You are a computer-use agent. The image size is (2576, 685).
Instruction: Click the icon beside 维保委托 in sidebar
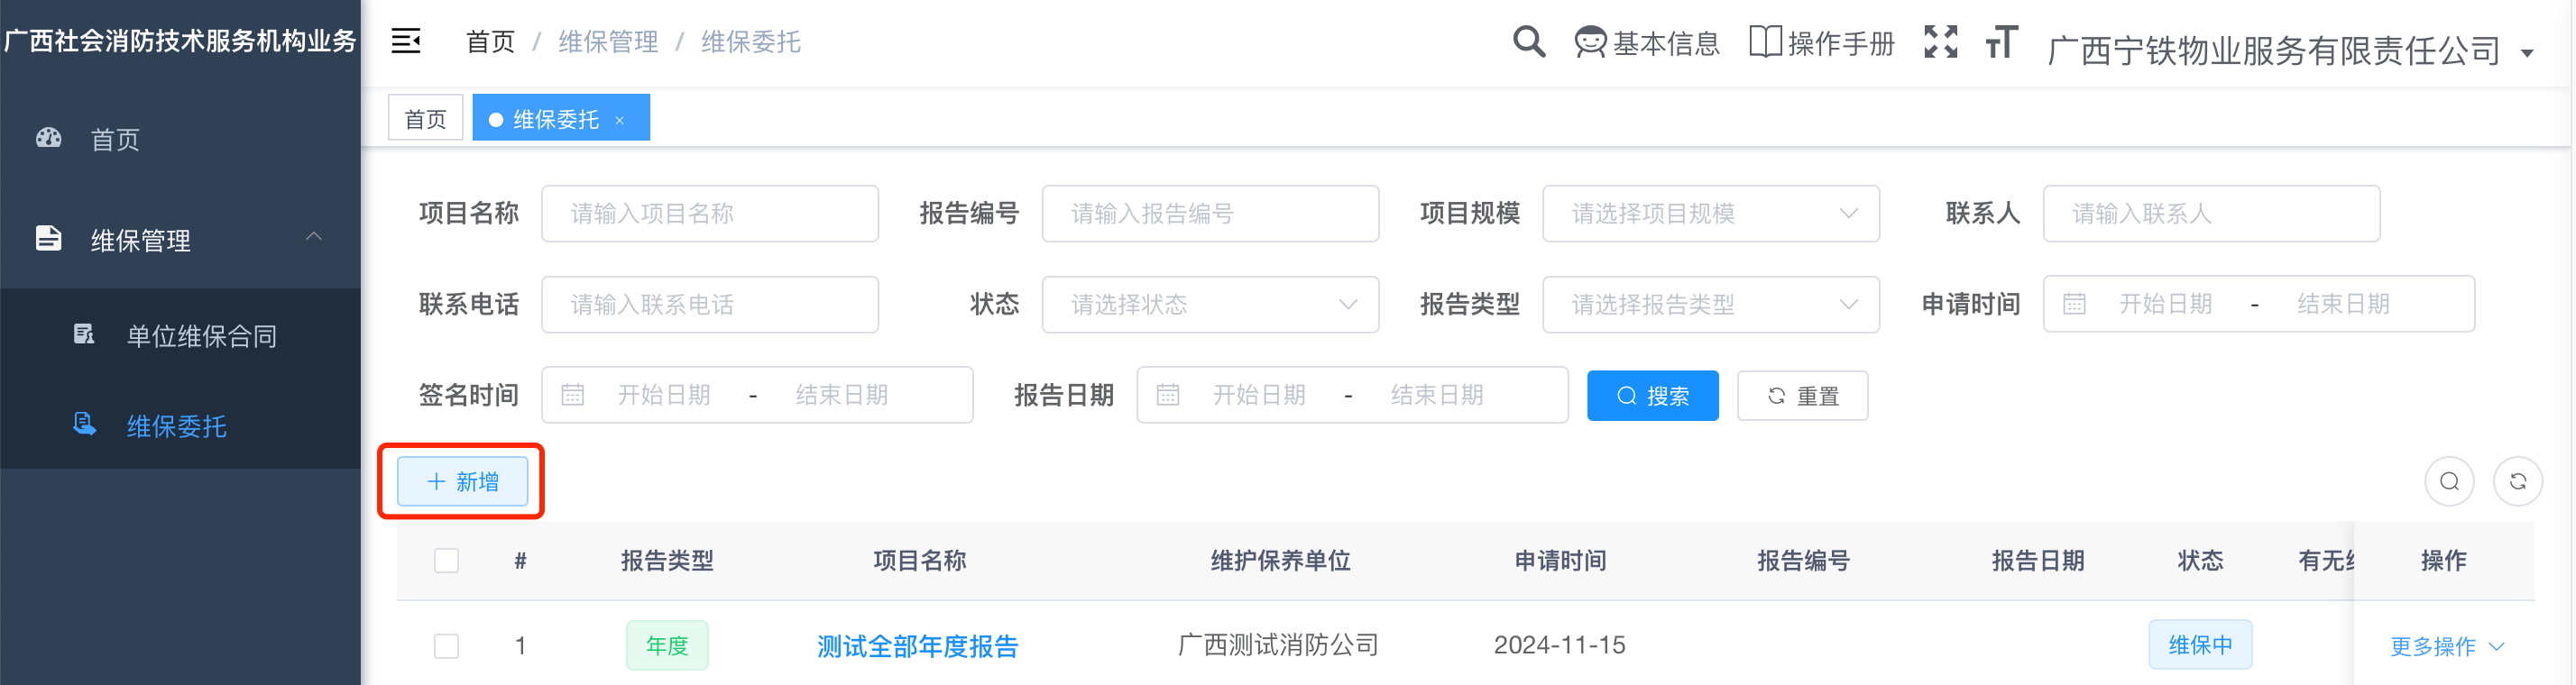(x=84, y=424)
